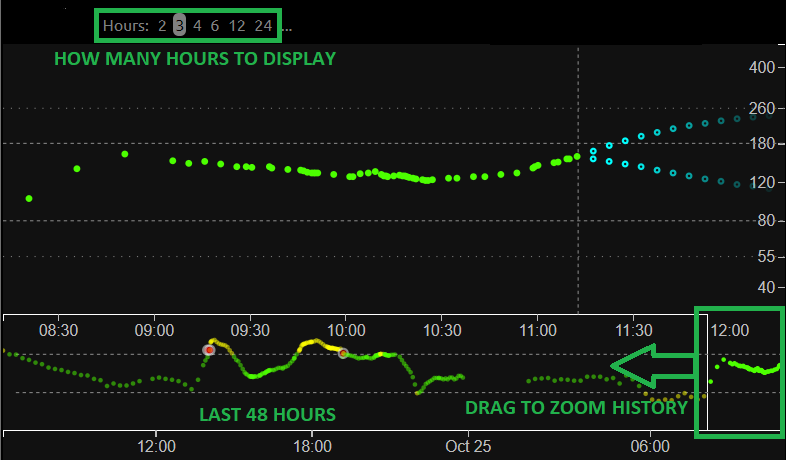Click the 10:30 time label on the main axis

point(442,330)
